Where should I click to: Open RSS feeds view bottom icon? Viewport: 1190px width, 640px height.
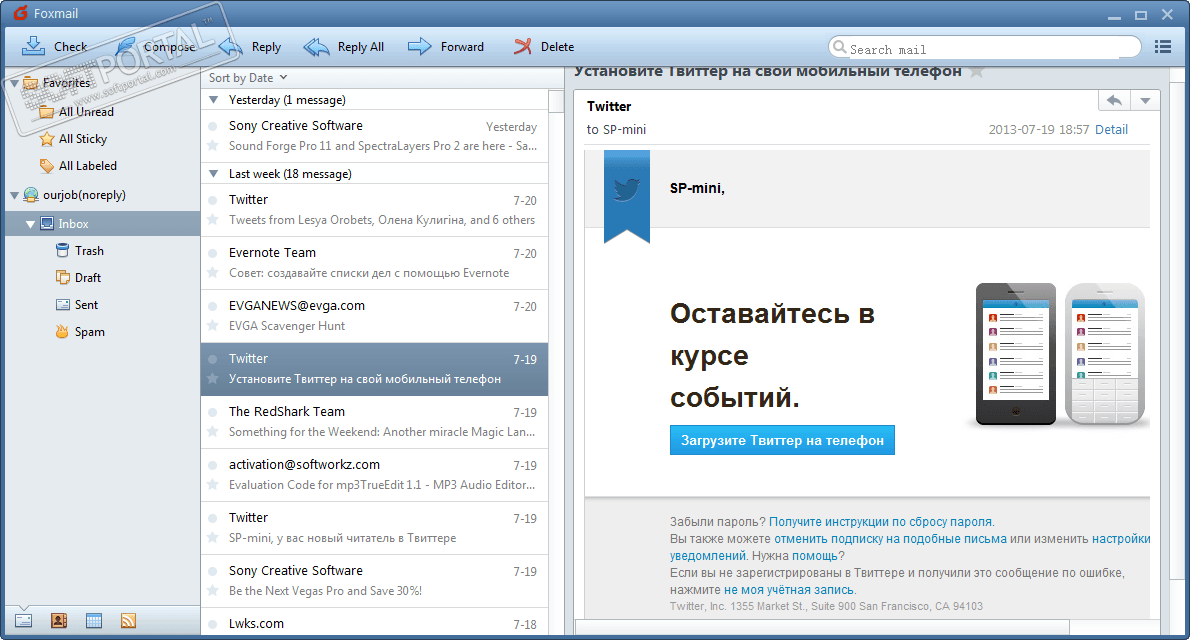click(x=128, y=620)
